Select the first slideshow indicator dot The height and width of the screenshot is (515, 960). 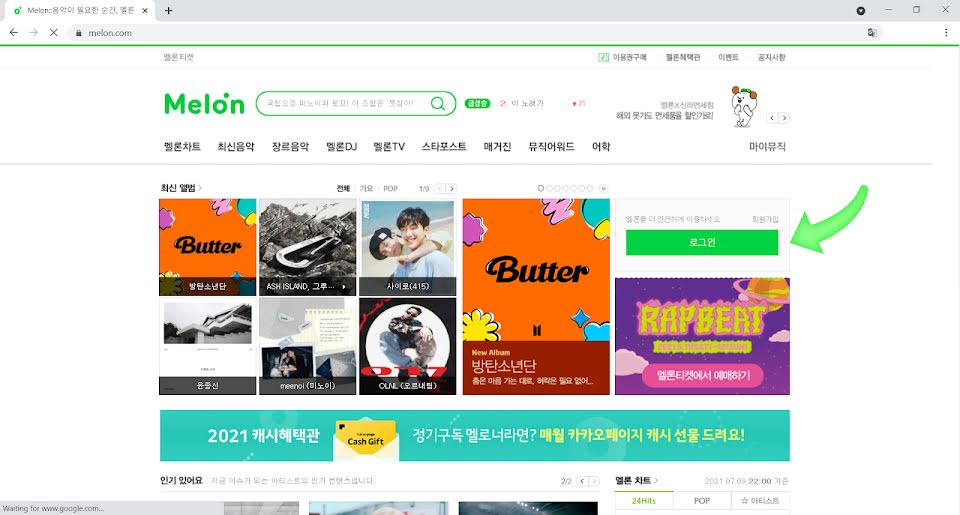click(541, 189)
